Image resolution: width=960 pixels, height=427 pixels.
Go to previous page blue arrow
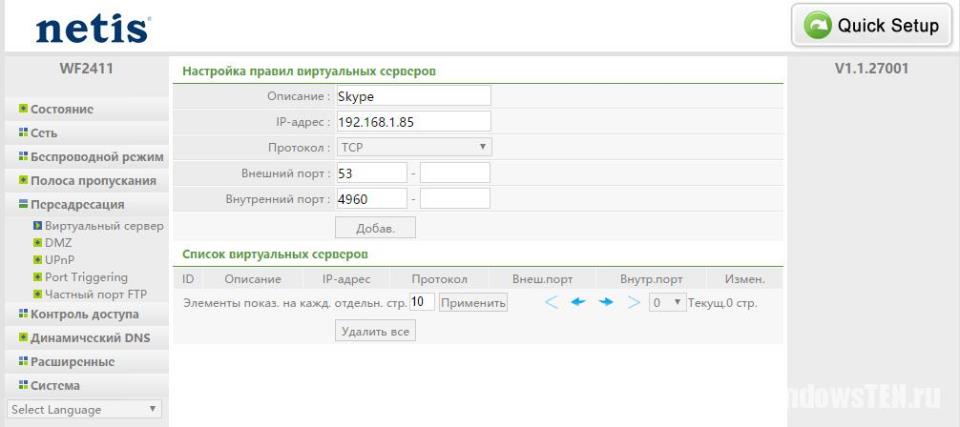tap(578, 302)
